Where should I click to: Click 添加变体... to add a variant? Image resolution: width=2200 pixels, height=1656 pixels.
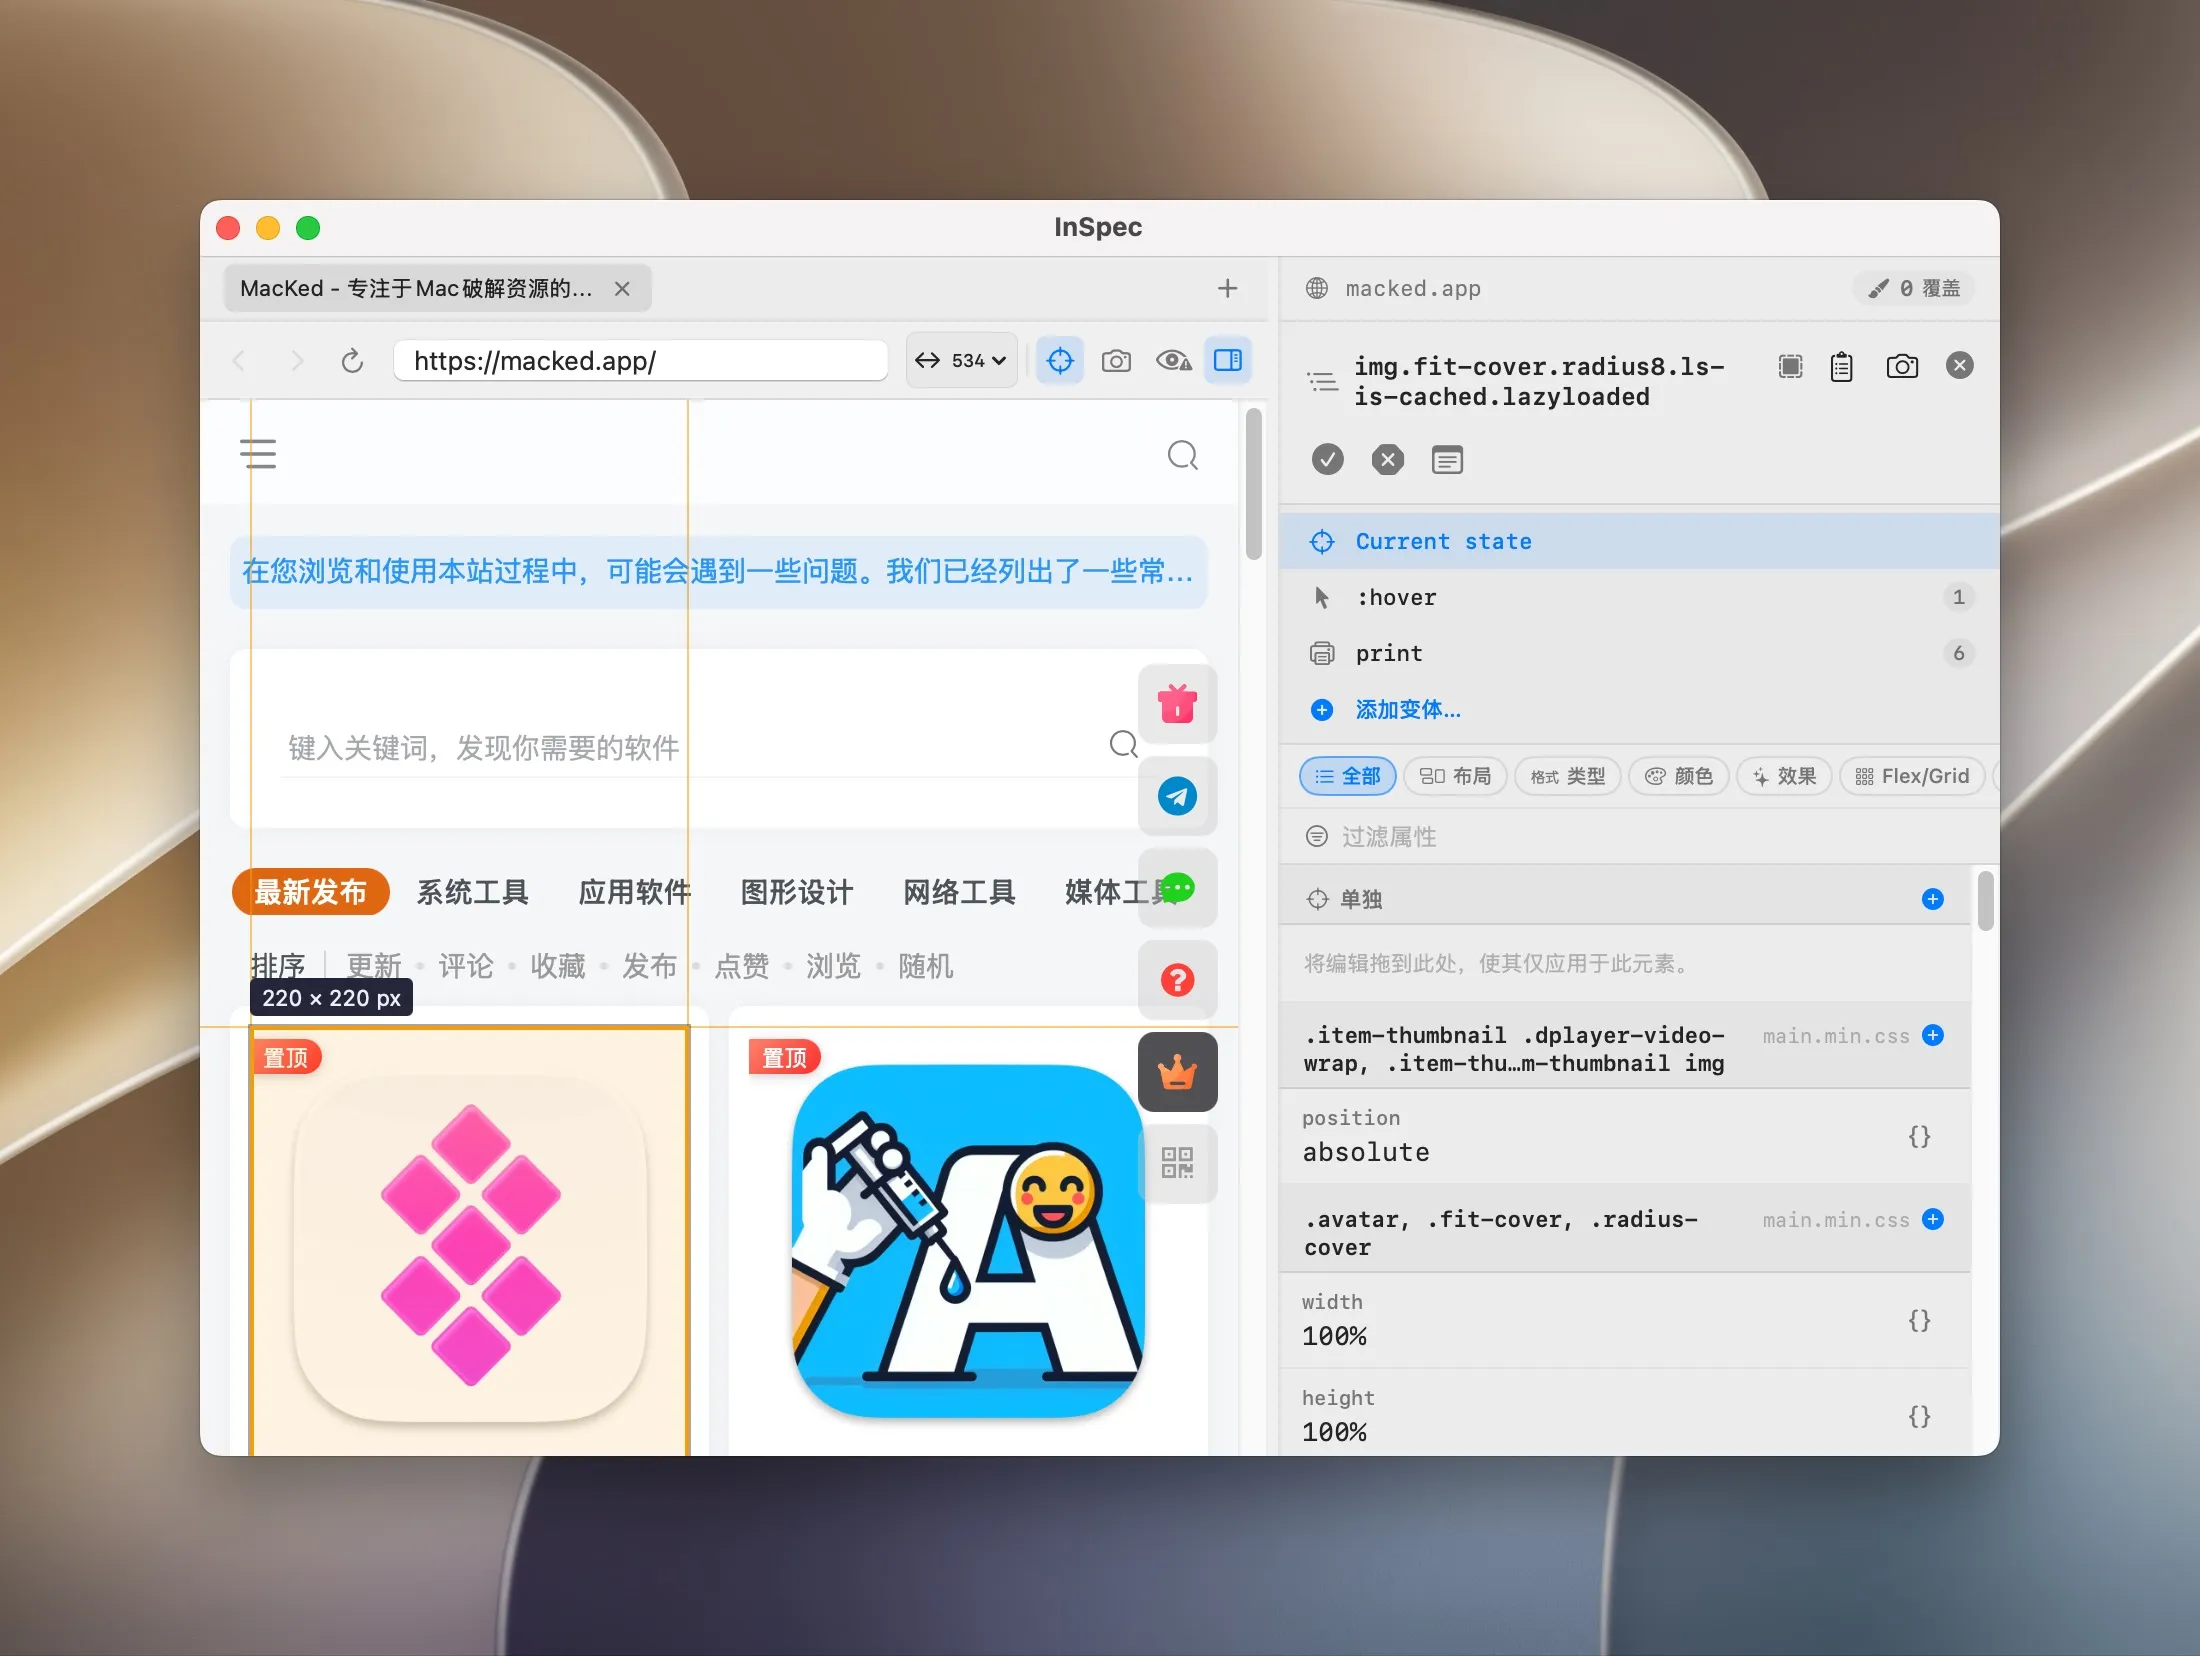[1408, 709]
